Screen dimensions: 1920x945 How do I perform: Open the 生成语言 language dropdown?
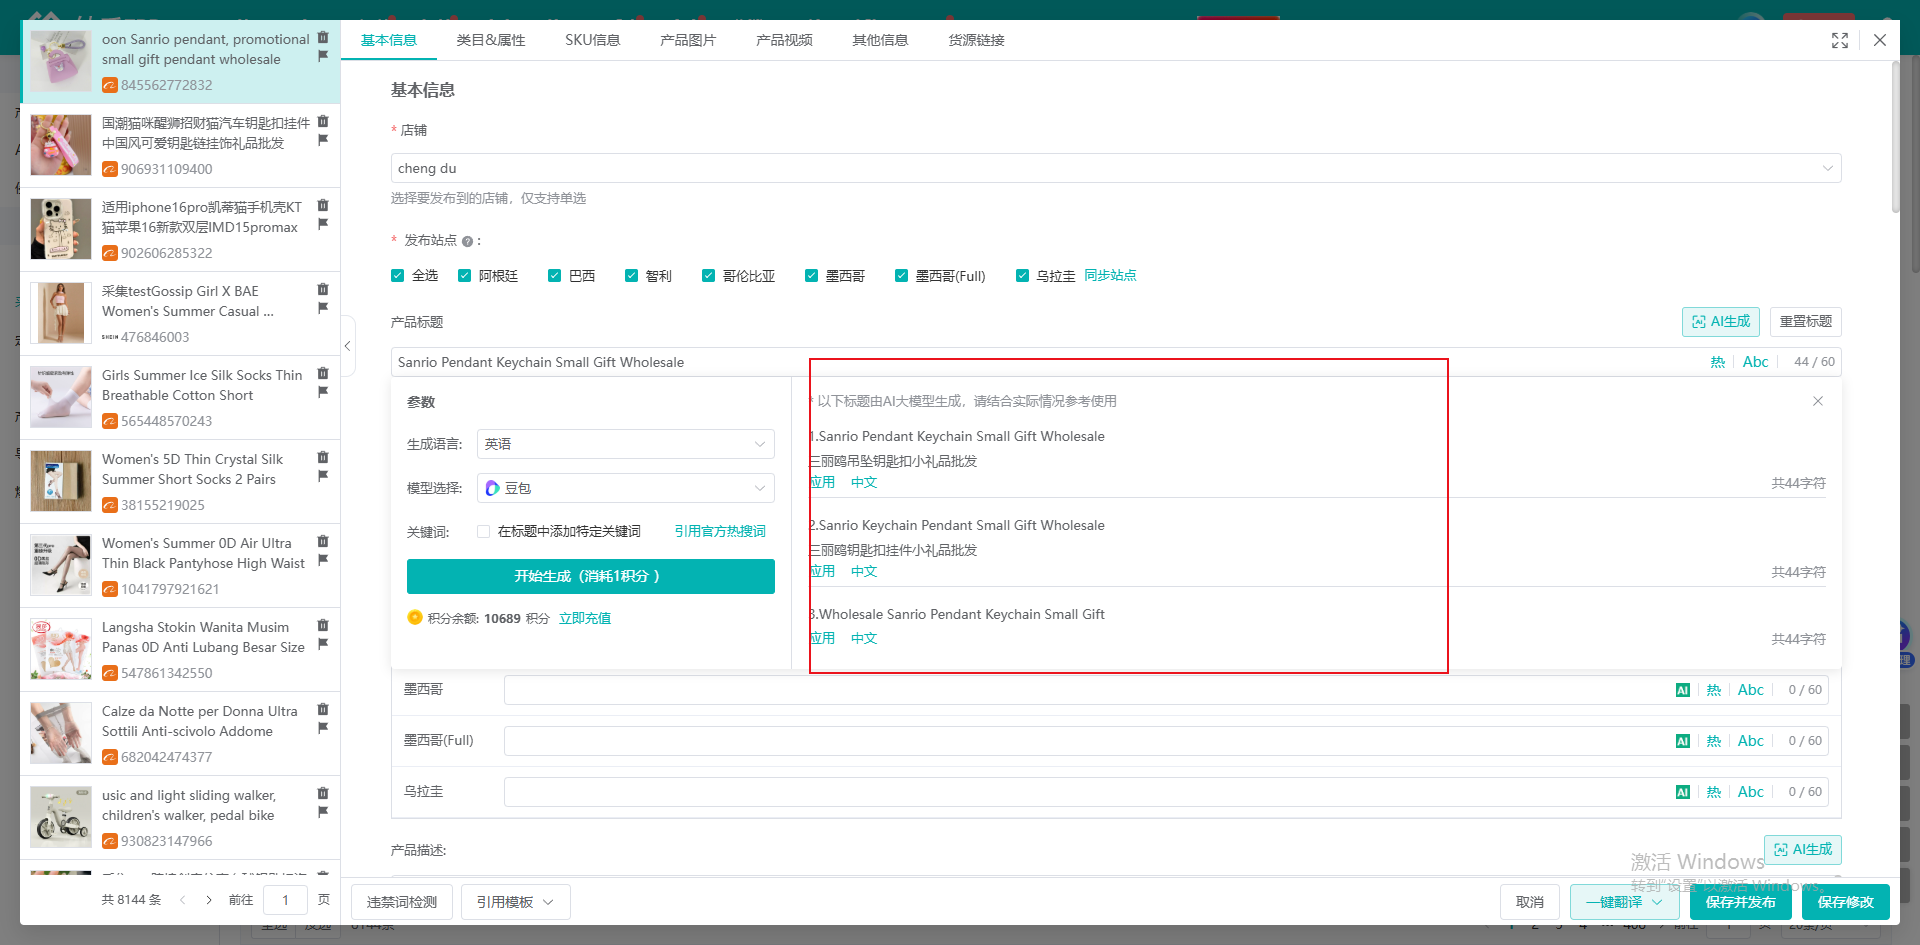click(626, 444)
